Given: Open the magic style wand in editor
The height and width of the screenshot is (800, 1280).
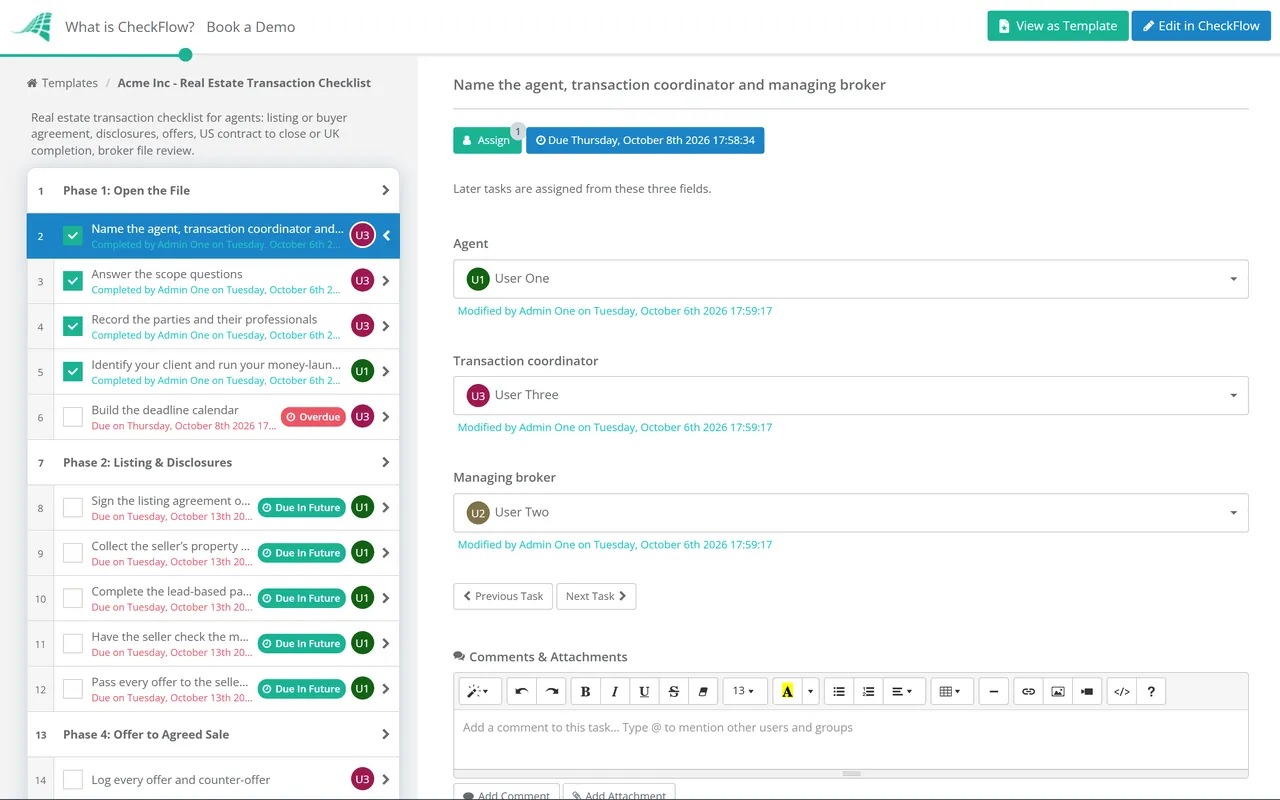Looking at the screenshot, I should (478, 691).
